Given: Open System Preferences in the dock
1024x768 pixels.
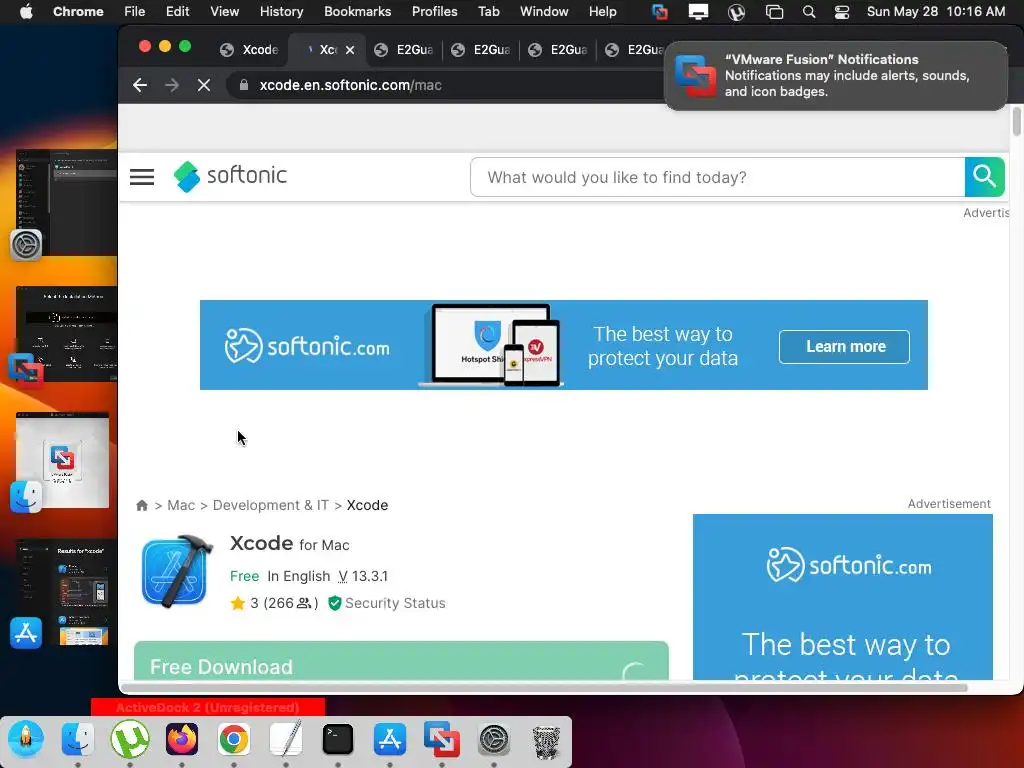Looking at the screenshot, I should click(x=494, y=739).
